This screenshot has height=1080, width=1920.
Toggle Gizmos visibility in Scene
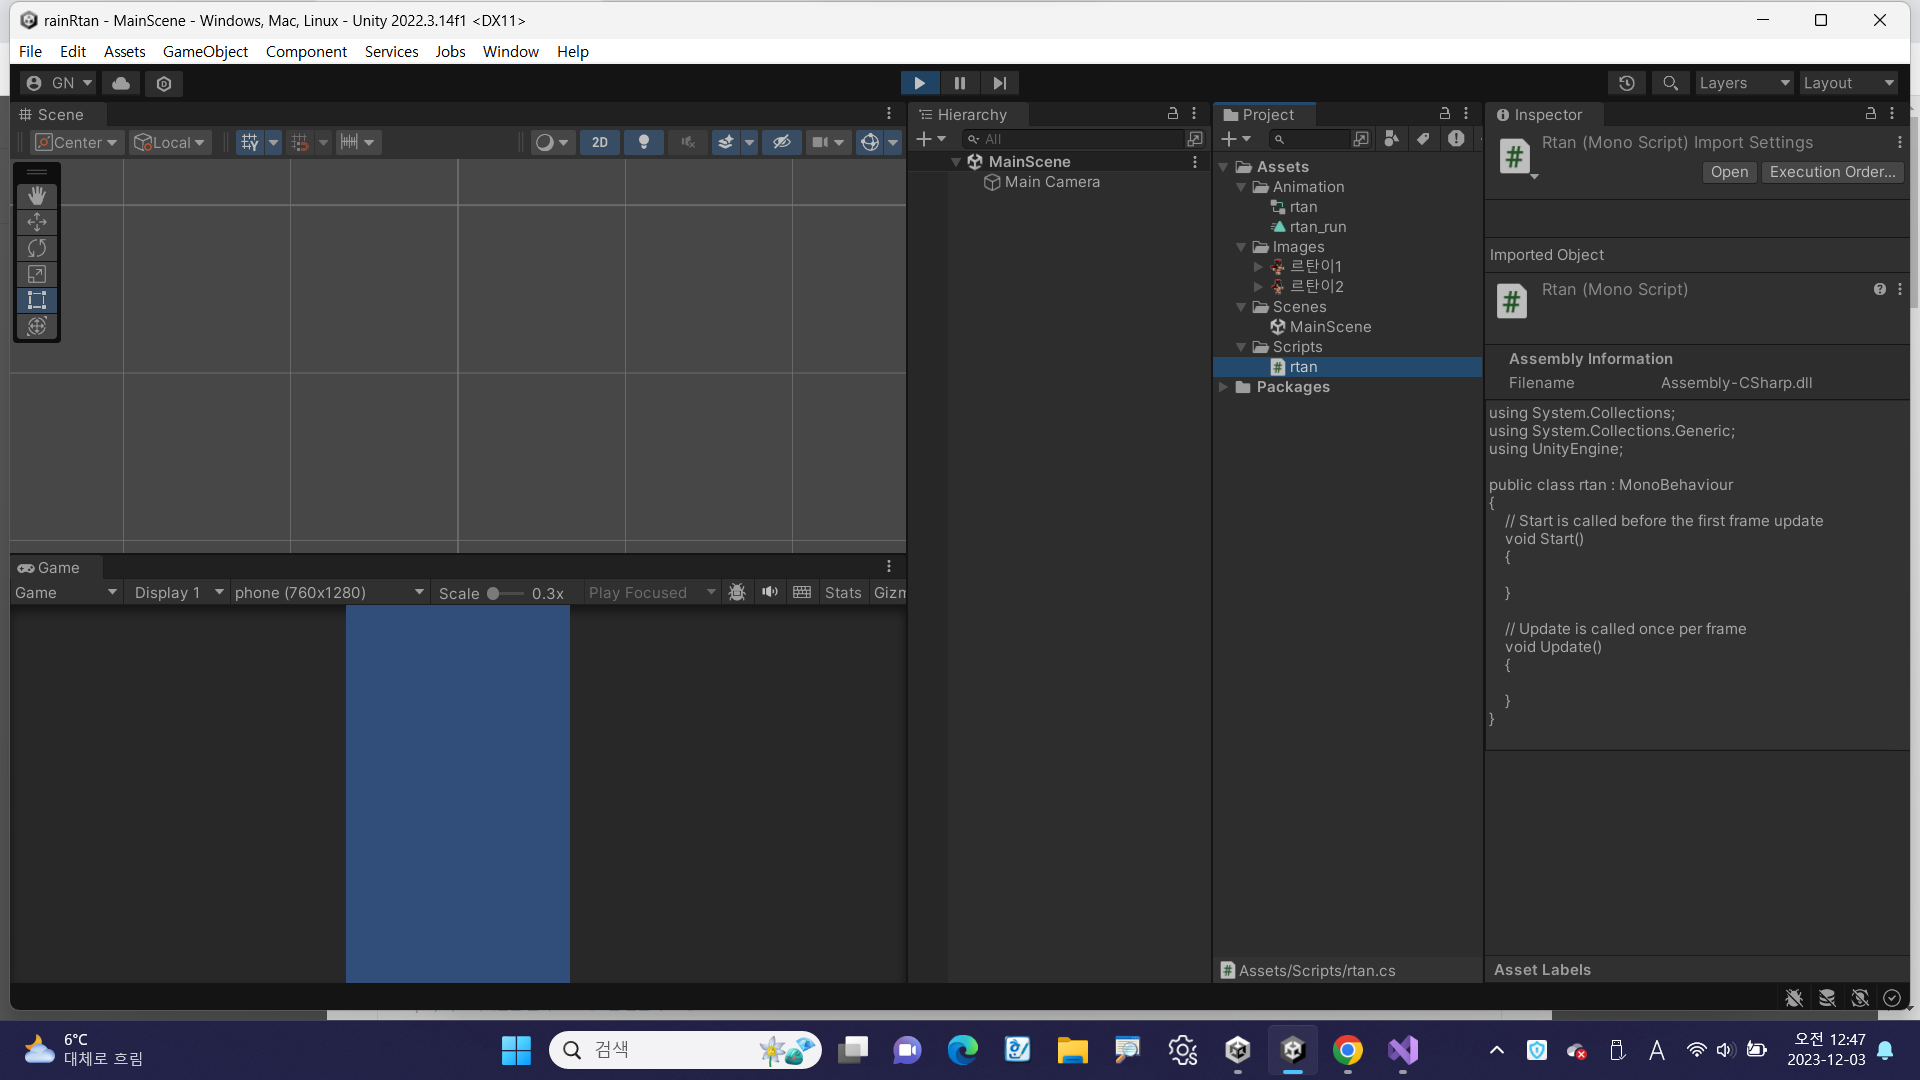click(870, 142)
